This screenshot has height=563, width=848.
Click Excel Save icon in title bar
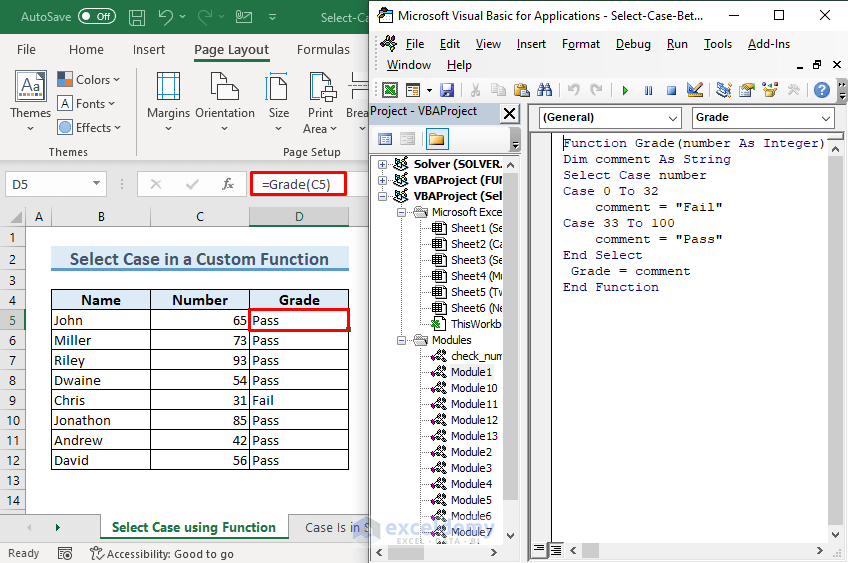[x=137, y=17]
